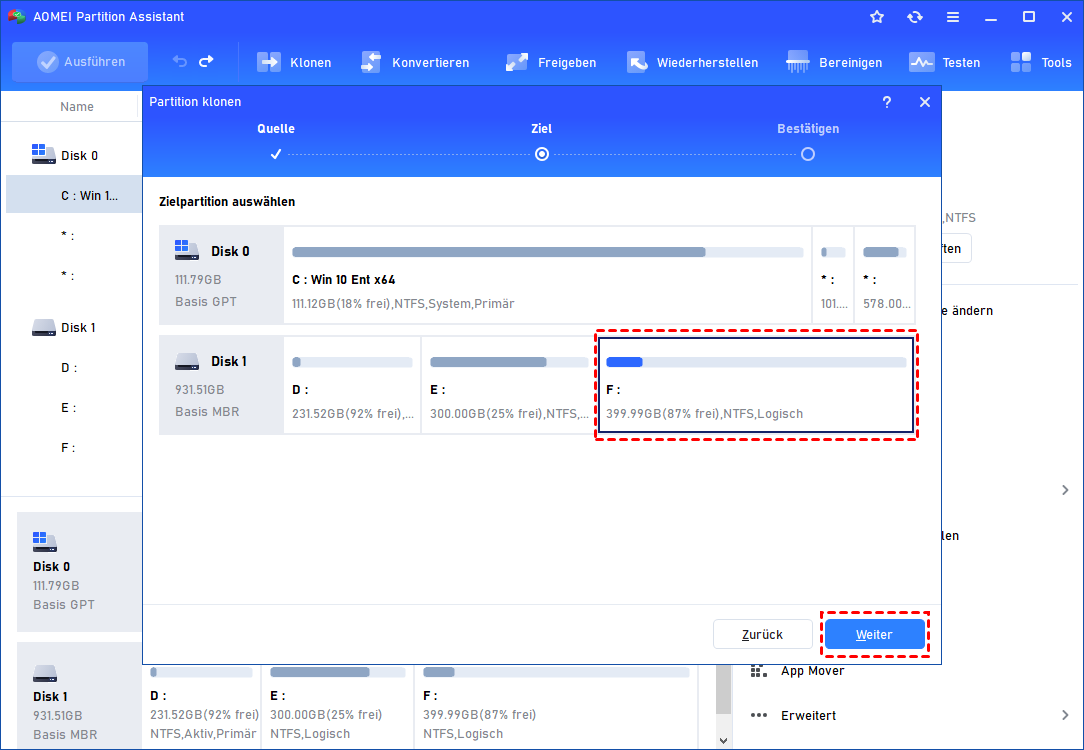This screenshot has width=1084, height=750.
Task: Close the Partition klonen dialog
Action: (x=925, y=102)
